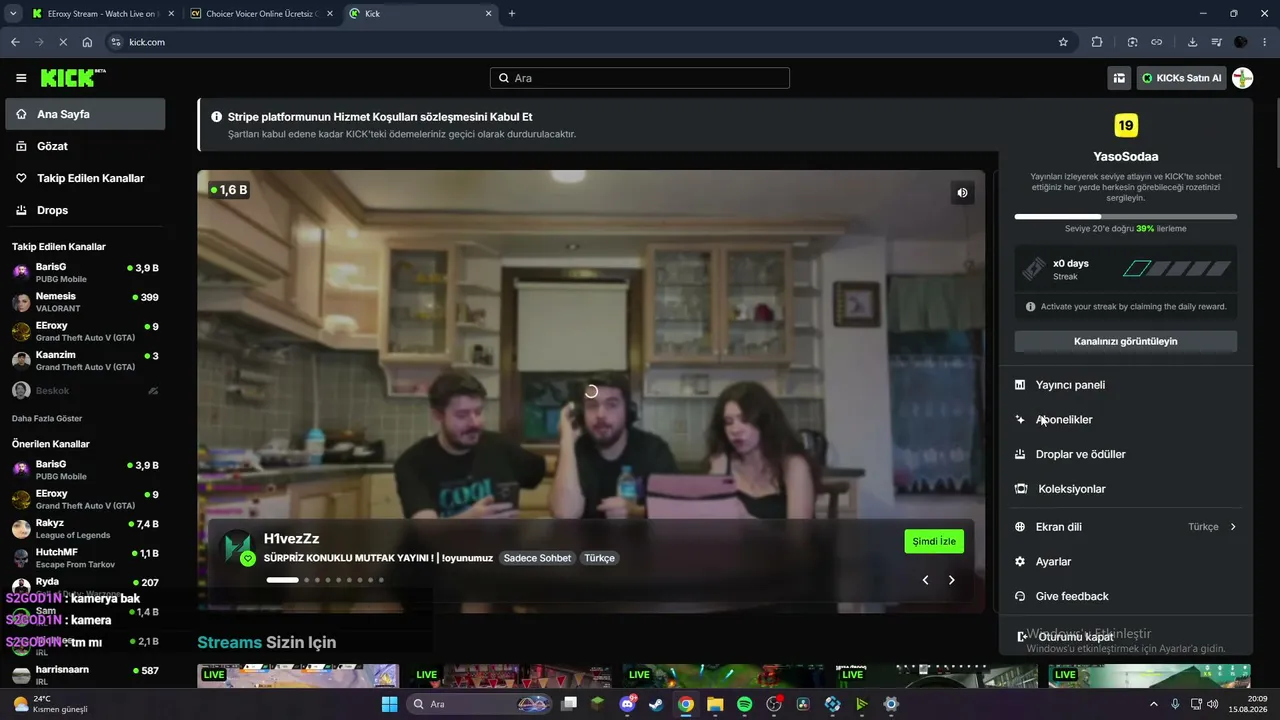
Task: Click the YasoSodaa profile avatar
Action: [1243, 78]
